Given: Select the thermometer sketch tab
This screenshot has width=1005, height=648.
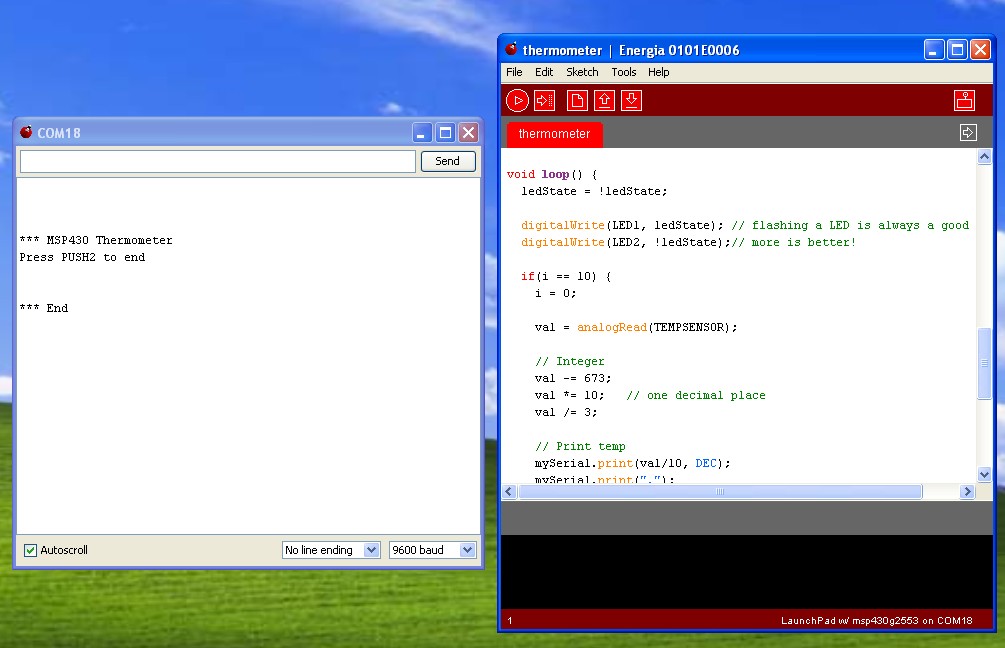Looking at the screenshot, I should point(554,134).
